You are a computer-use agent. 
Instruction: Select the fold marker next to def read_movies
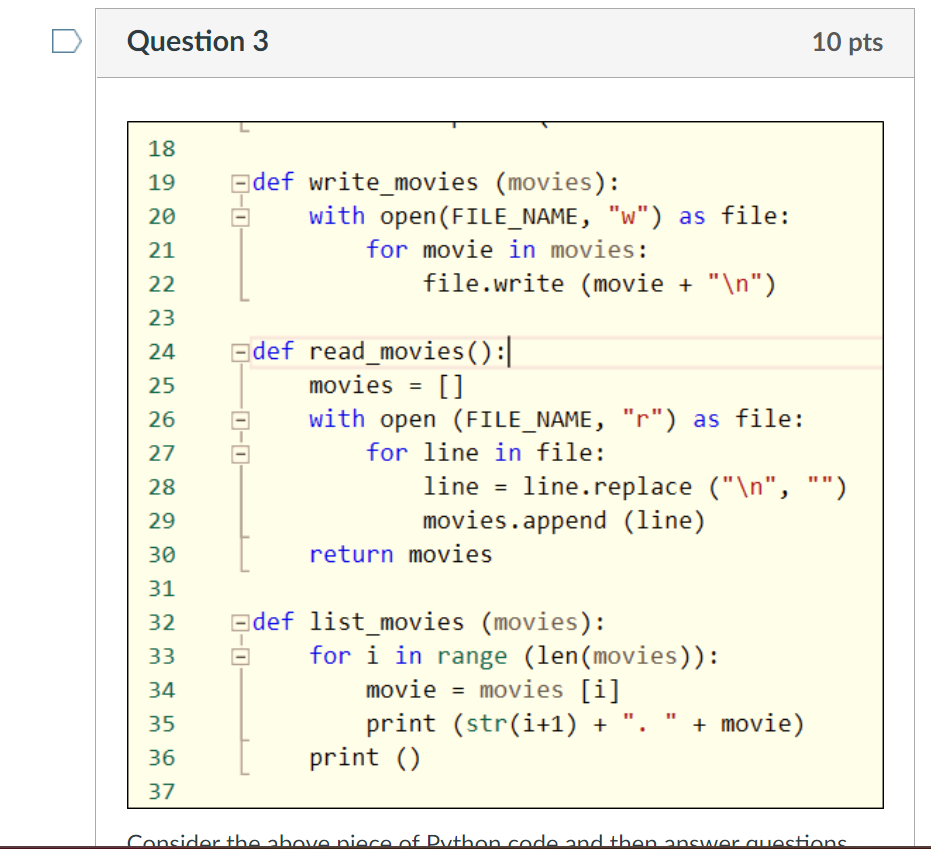(238, 351)
